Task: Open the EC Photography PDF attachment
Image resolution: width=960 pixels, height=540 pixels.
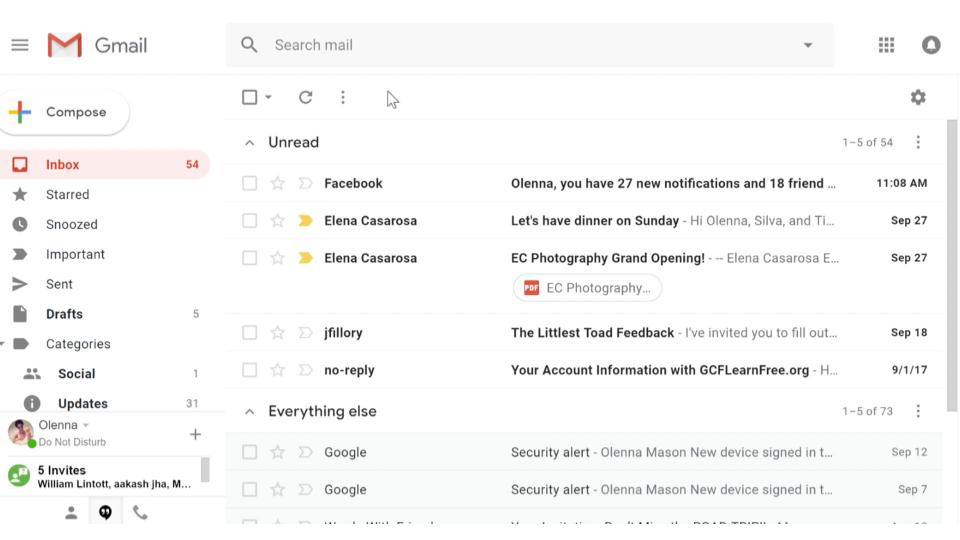Action: (x=587, y=288)
